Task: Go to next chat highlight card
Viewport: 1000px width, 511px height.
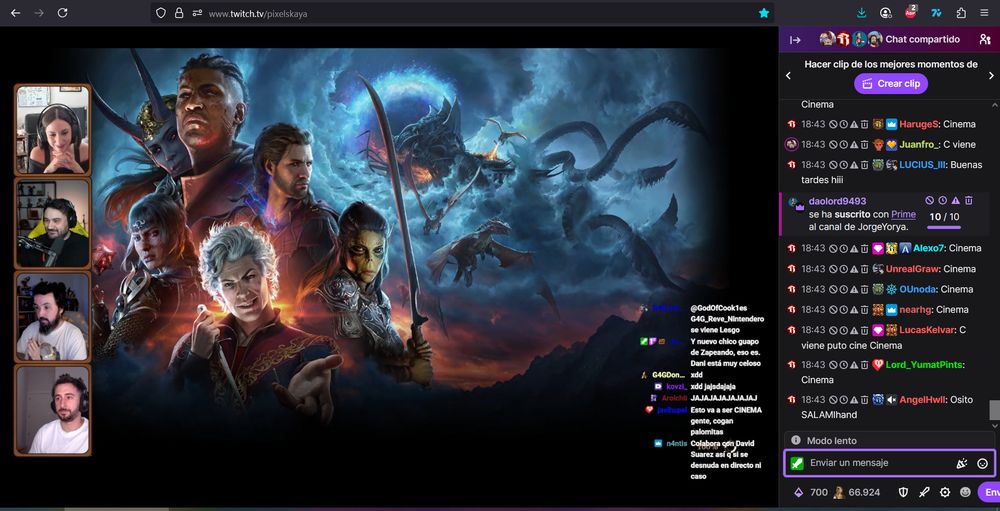Action: pos(991,75)
